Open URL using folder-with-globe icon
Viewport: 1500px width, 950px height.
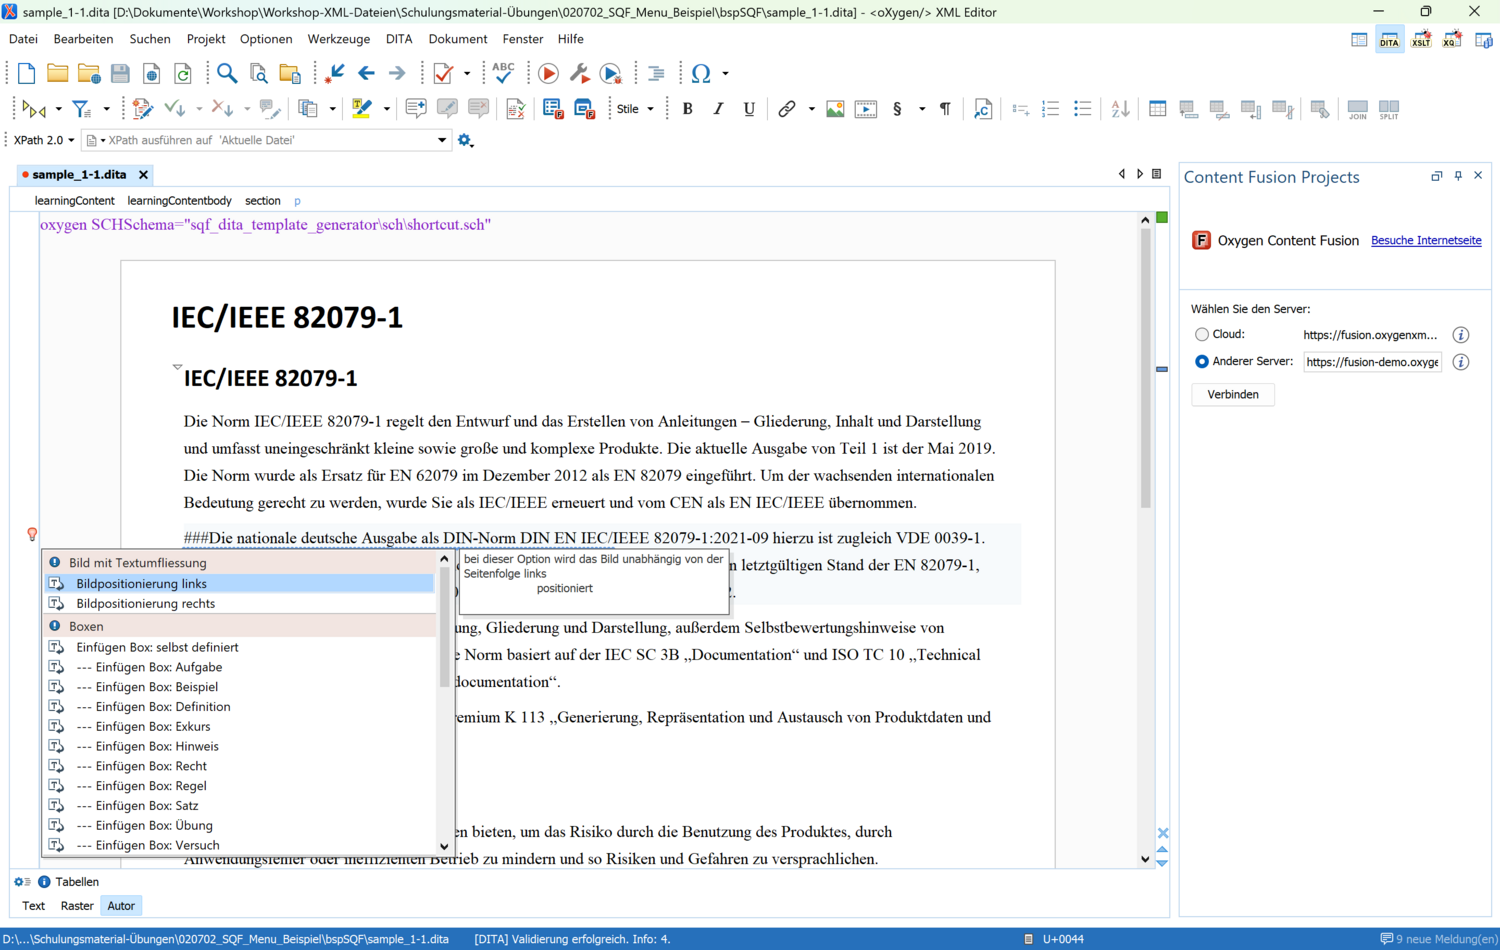point(89,73)
